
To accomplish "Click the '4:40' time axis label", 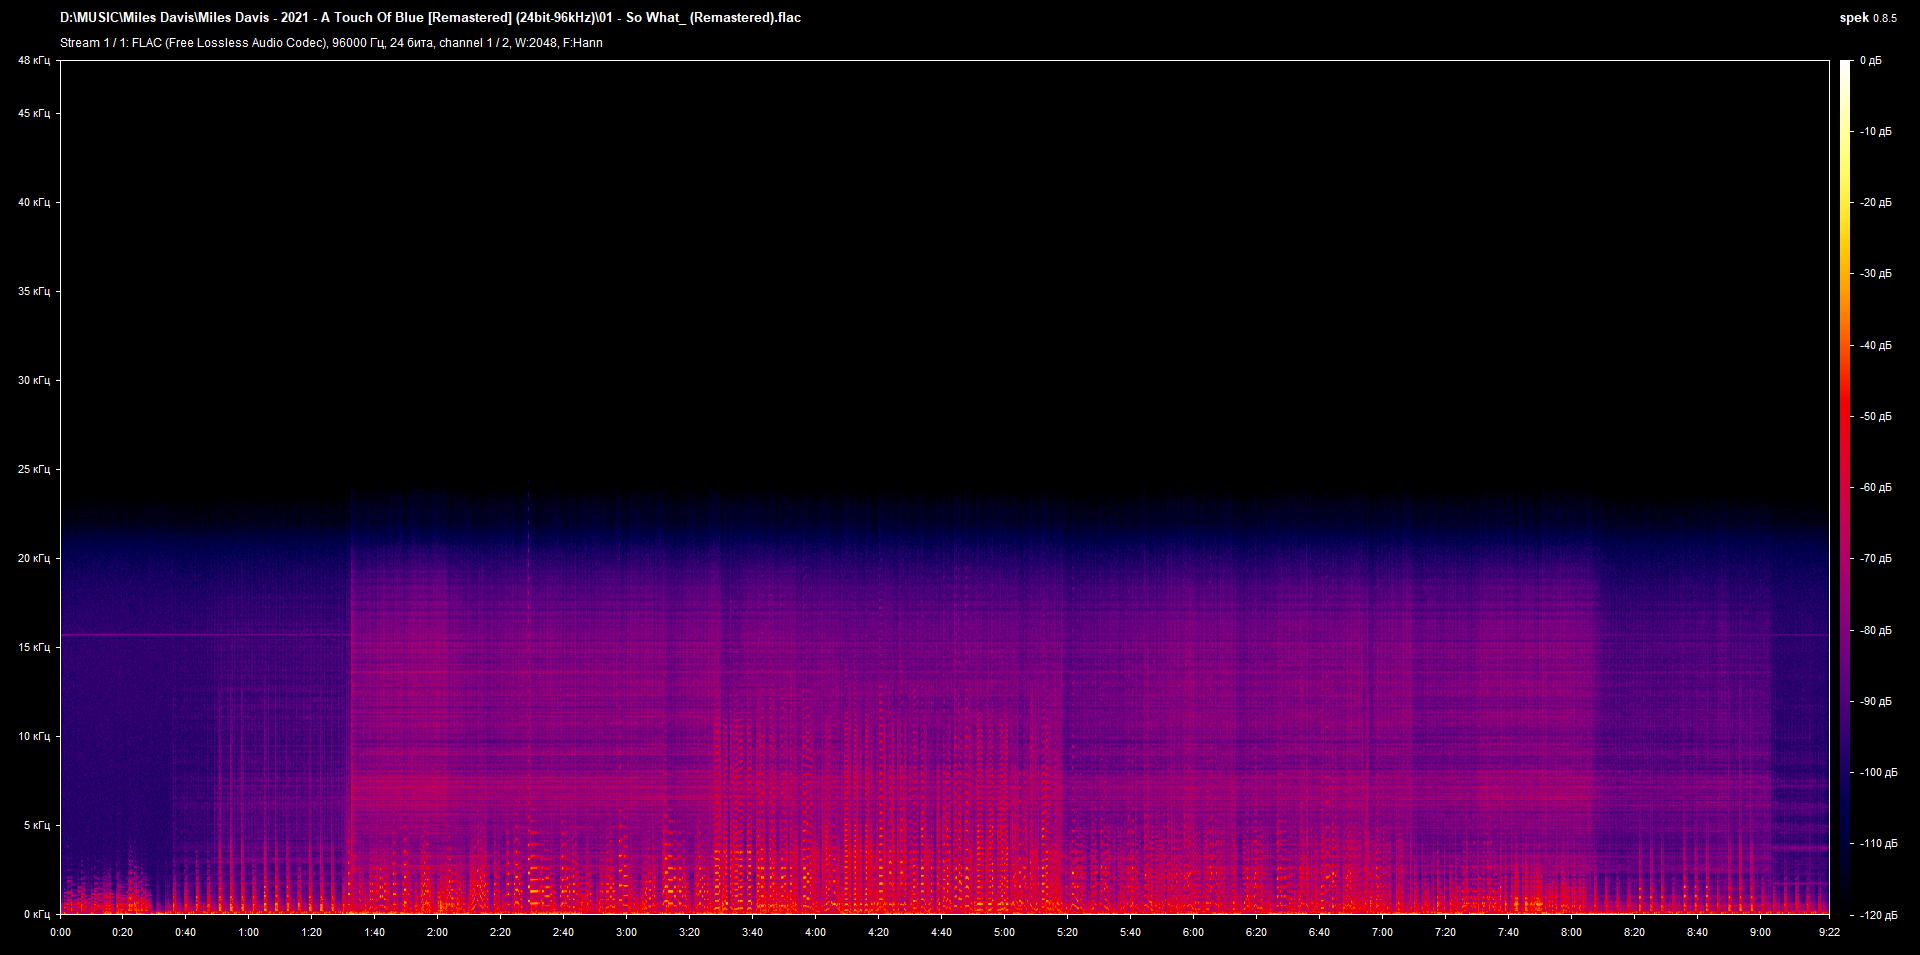I will [x=942, y=933].
